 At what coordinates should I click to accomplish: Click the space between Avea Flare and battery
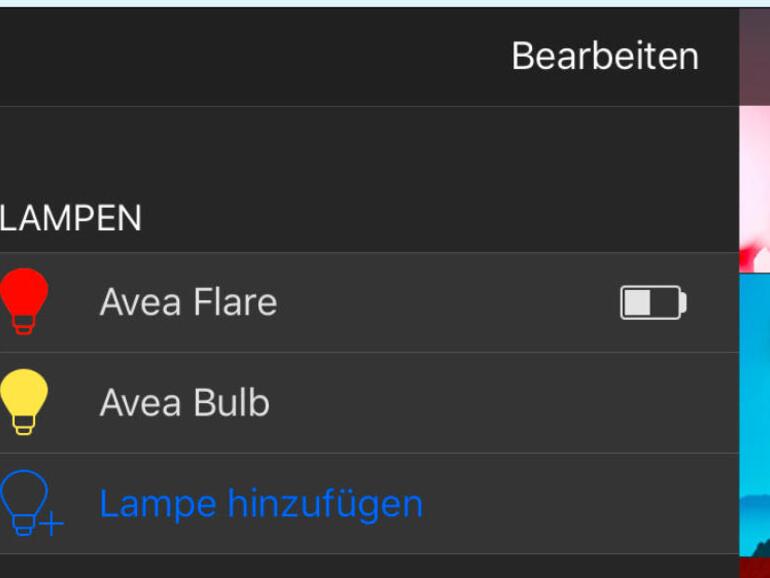[x=450, y=302]
